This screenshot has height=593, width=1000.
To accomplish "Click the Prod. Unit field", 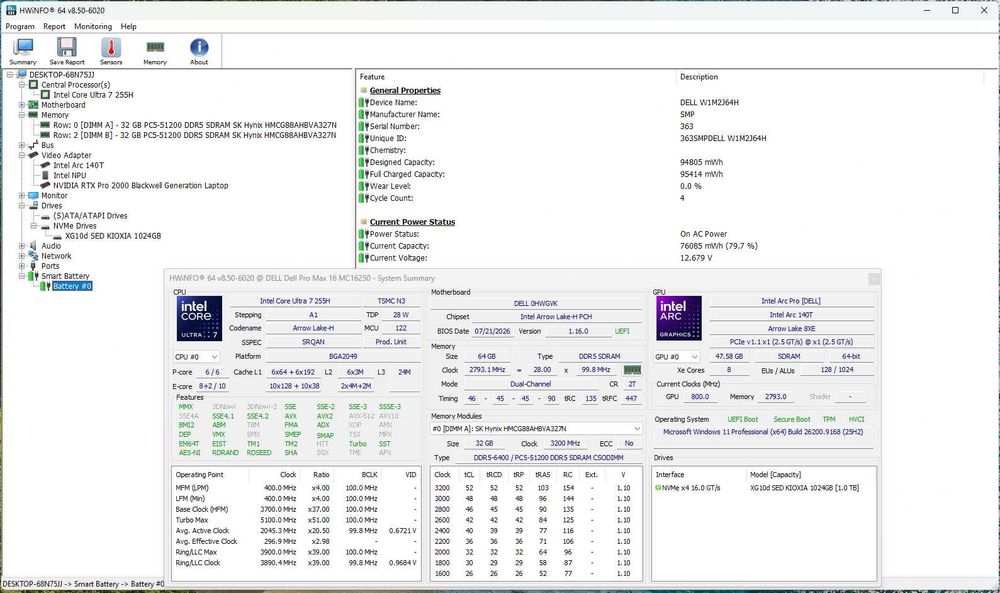I will pos(391,342).
